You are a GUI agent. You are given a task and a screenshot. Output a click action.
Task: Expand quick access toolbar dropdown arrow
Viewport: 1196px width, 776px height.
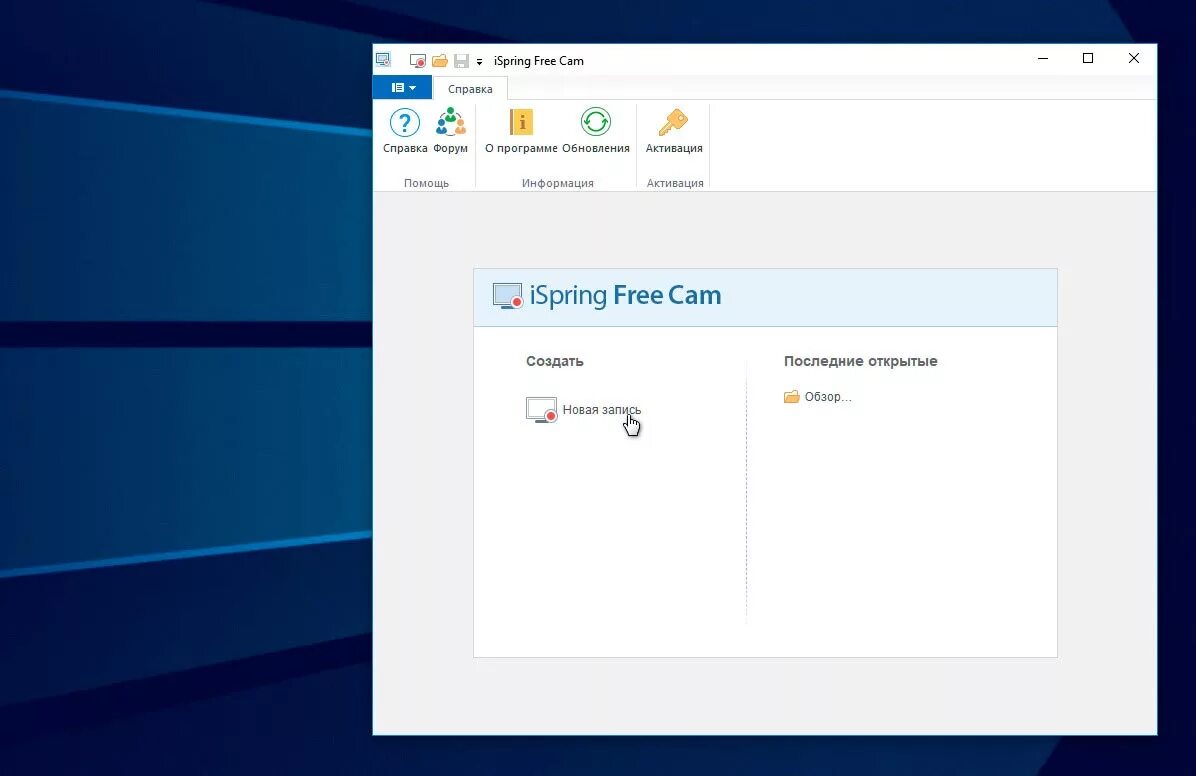[479, 62]
